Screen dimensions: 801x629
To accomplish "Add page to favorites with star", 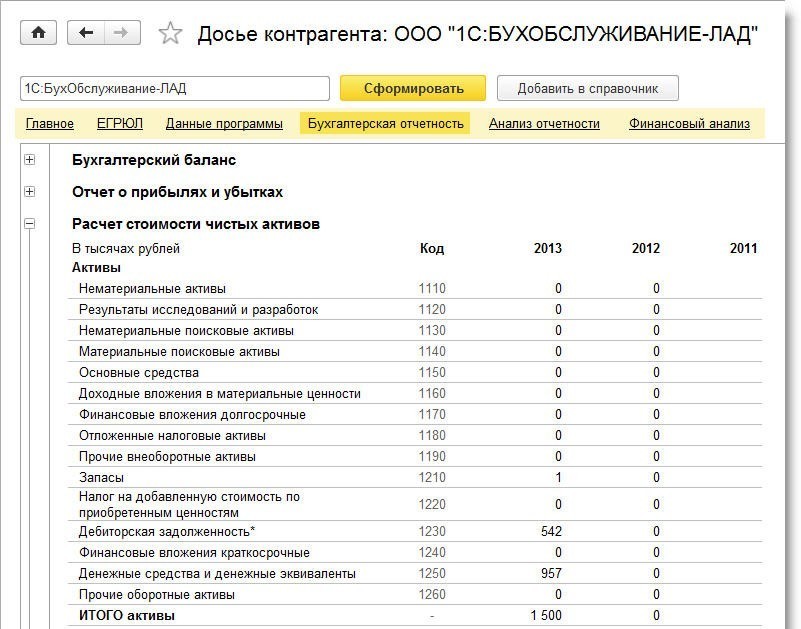I will pyautogui.click(x=171, y=34).
